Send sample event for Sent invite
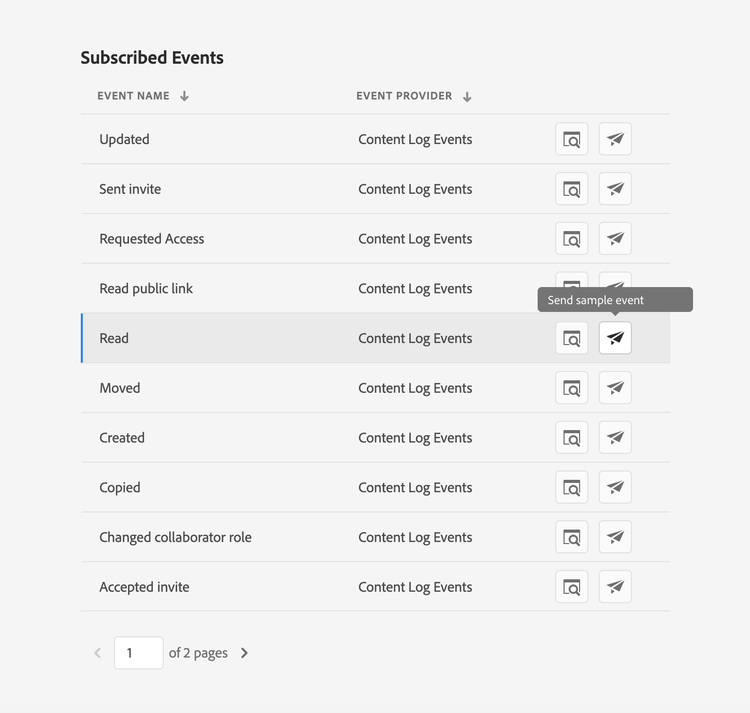Image resolution: width=750 pixels, height=713 pixels. coord(615,189)
